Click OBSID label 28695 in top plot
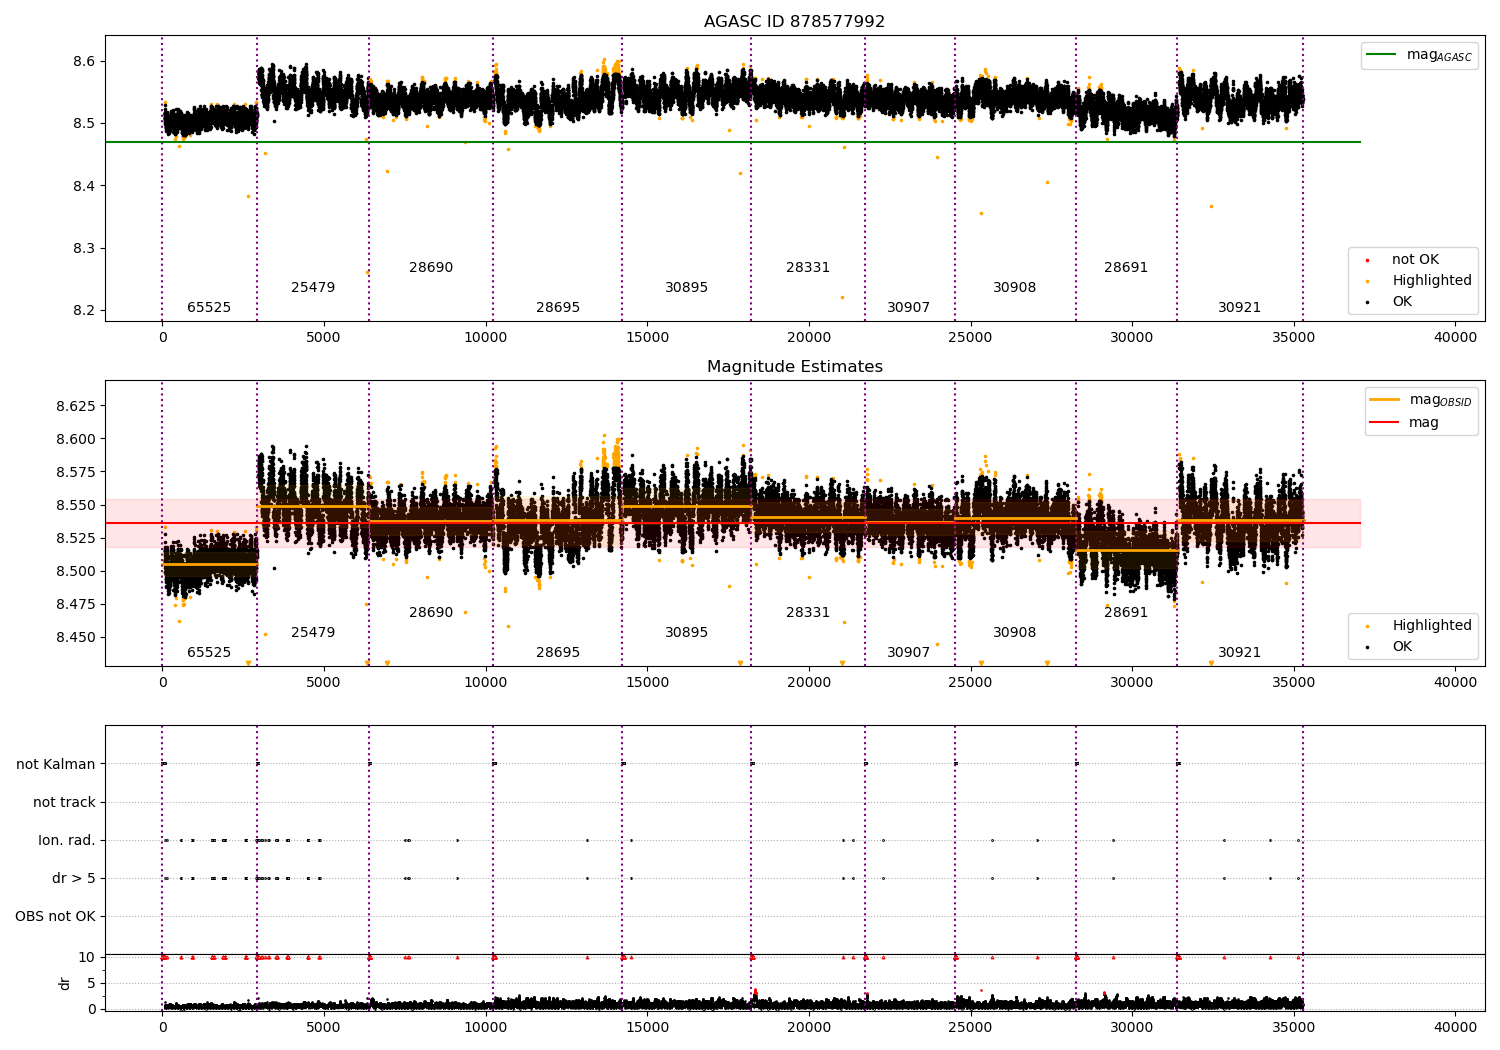 pyautogui.click(x=558, y=308)
